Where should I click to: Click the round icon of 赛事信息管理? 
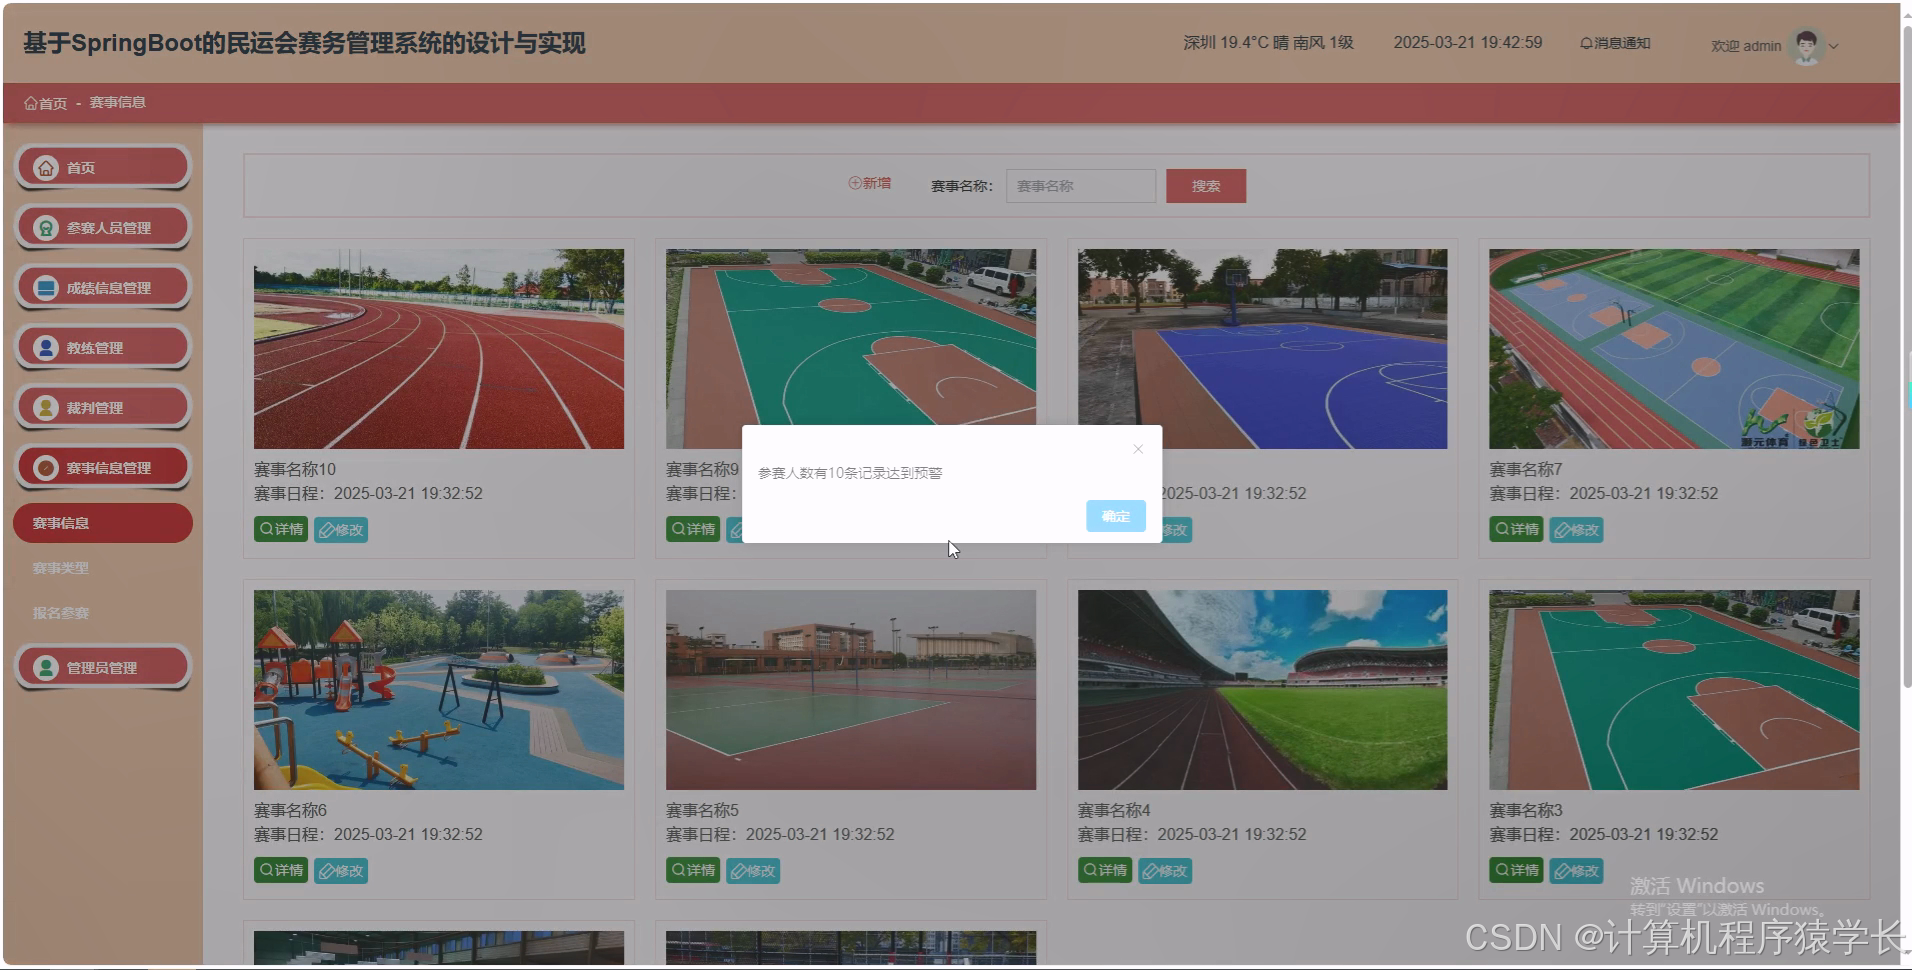[x=46, y=468]
